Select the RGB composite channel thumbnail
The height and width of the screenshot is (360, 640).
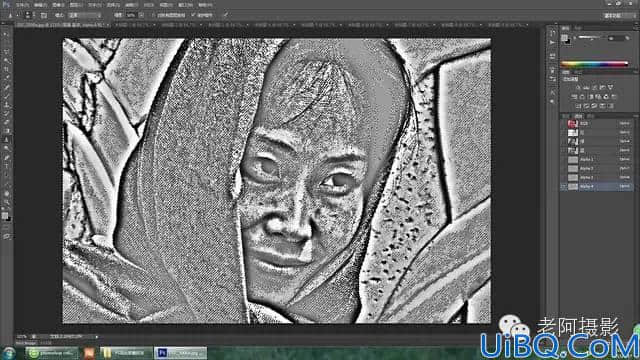(x=573, y=123)
